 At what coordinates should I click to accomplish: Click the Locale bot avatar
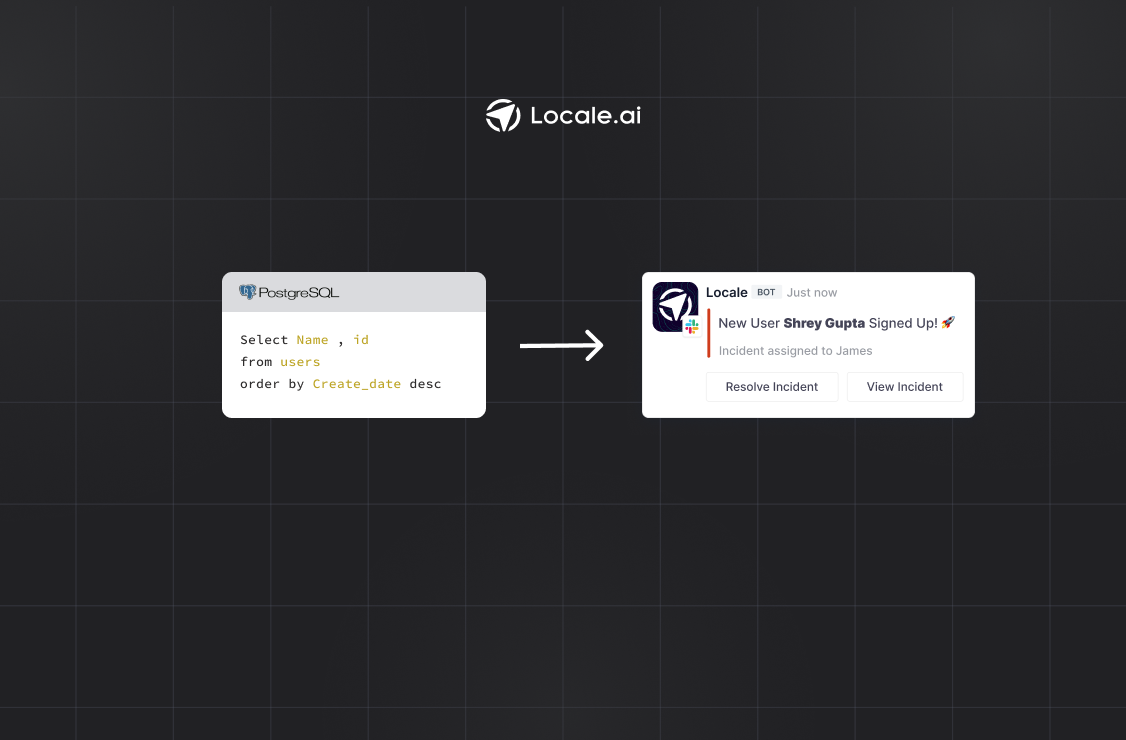[675, 307]
